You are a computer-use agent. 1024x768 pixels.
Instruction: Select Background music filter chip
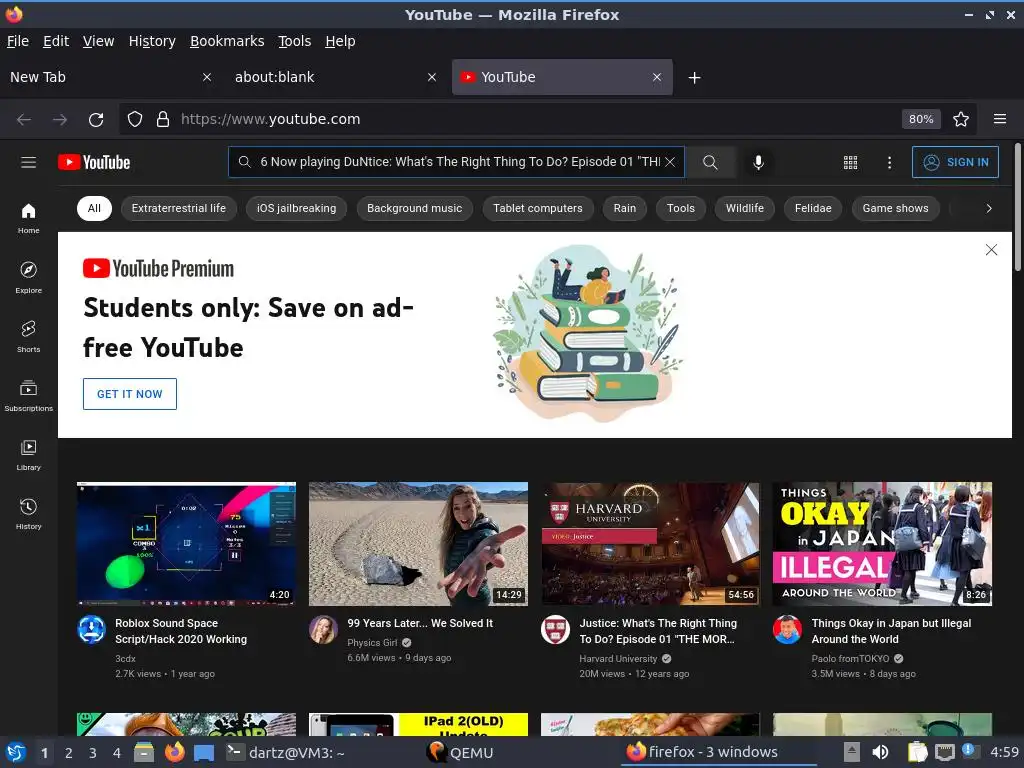[415, 208]
